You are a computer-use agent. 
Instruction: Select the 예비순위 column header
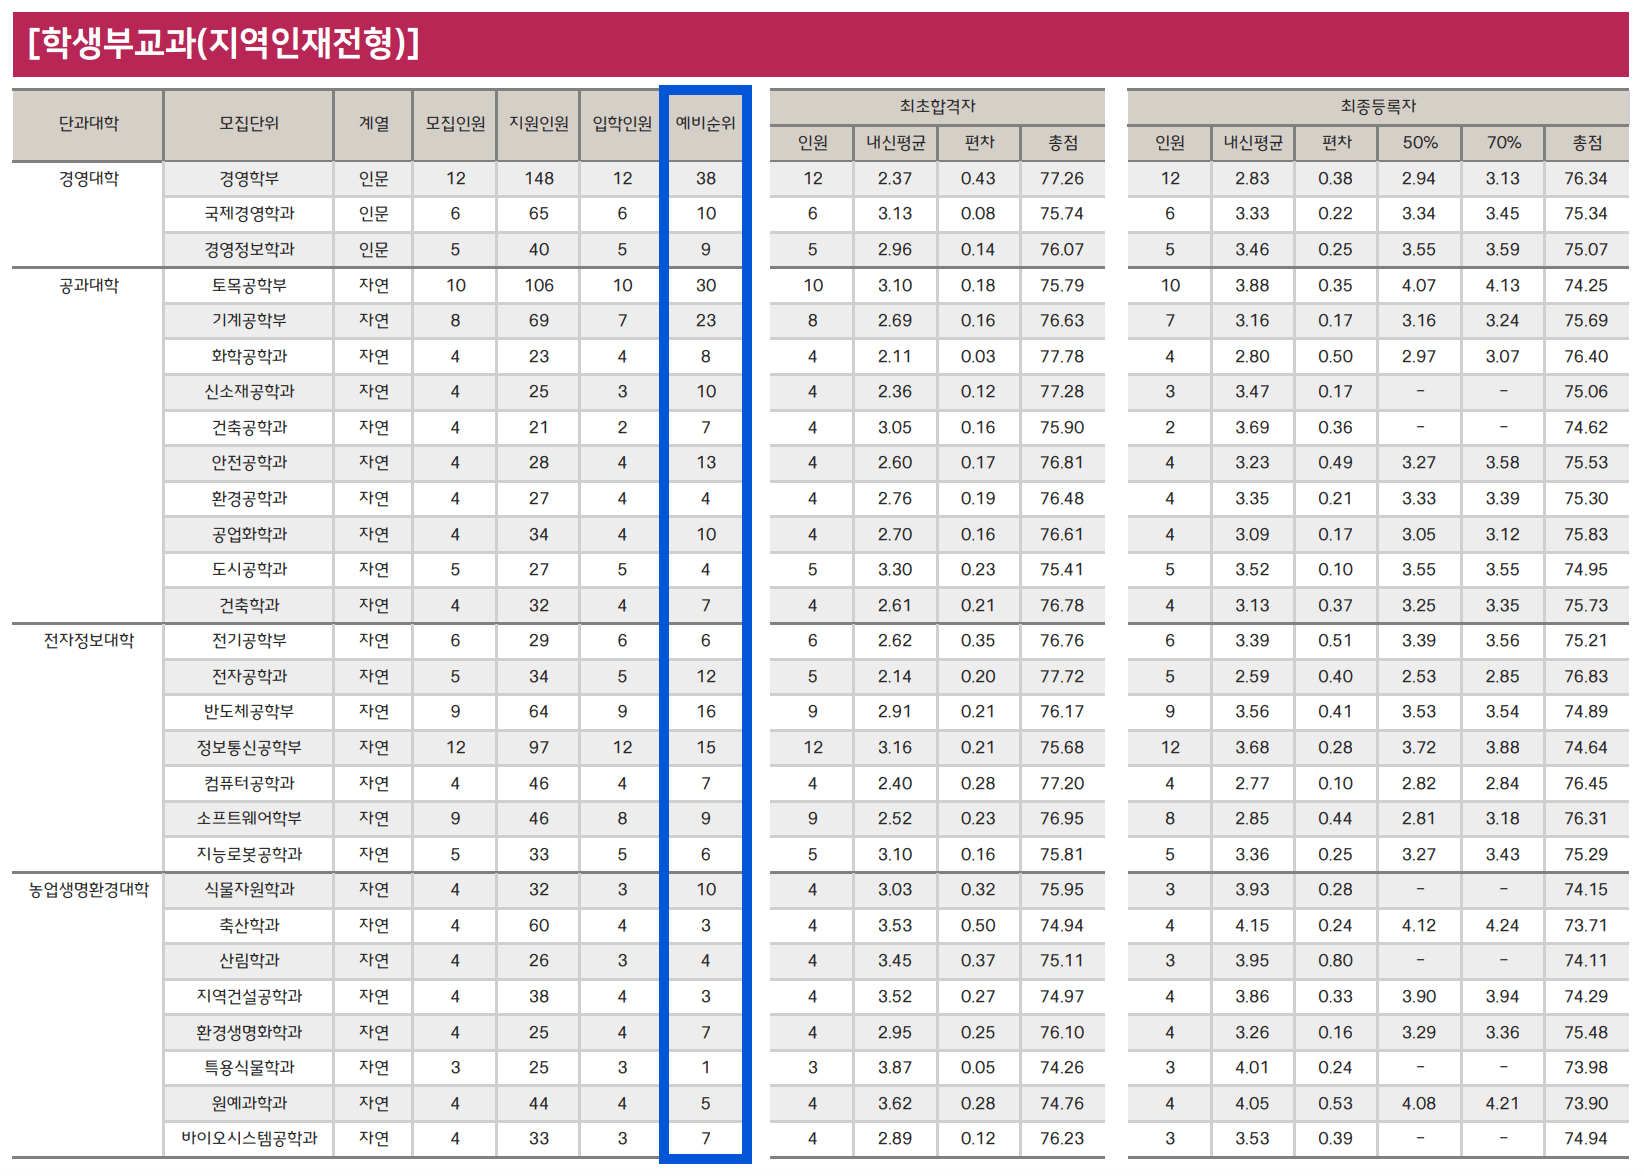point(706,124)
